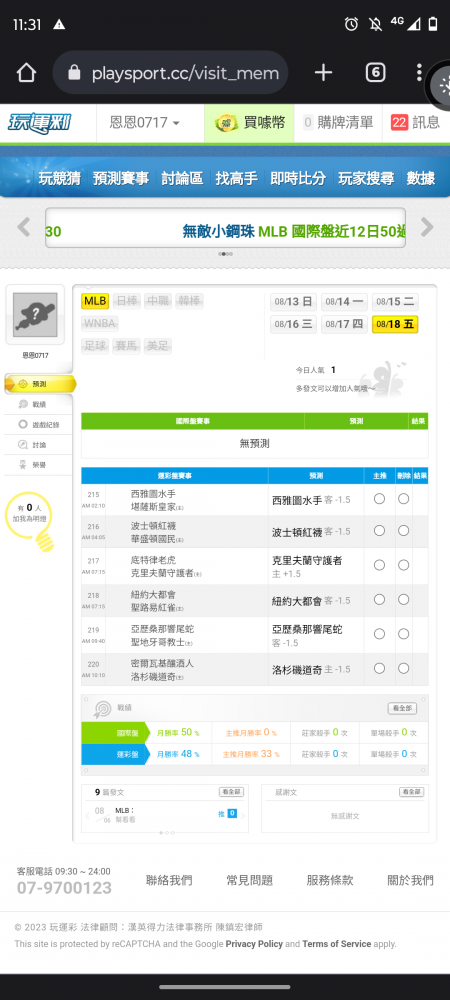Screen dimensions: 450x1000
Task: Open the tab switcher showing 6 tabs
Action: [x=375, y=73]
